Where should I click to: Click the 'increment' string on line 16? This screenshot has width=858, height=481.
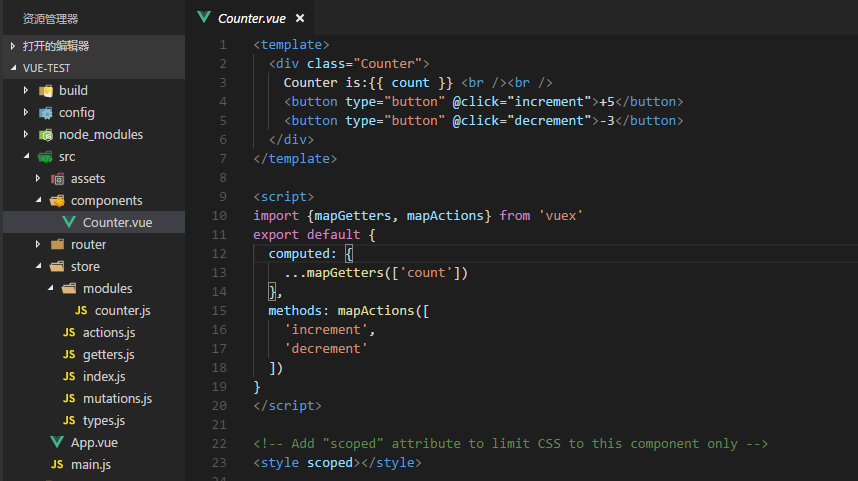click(x=326, y=329)
